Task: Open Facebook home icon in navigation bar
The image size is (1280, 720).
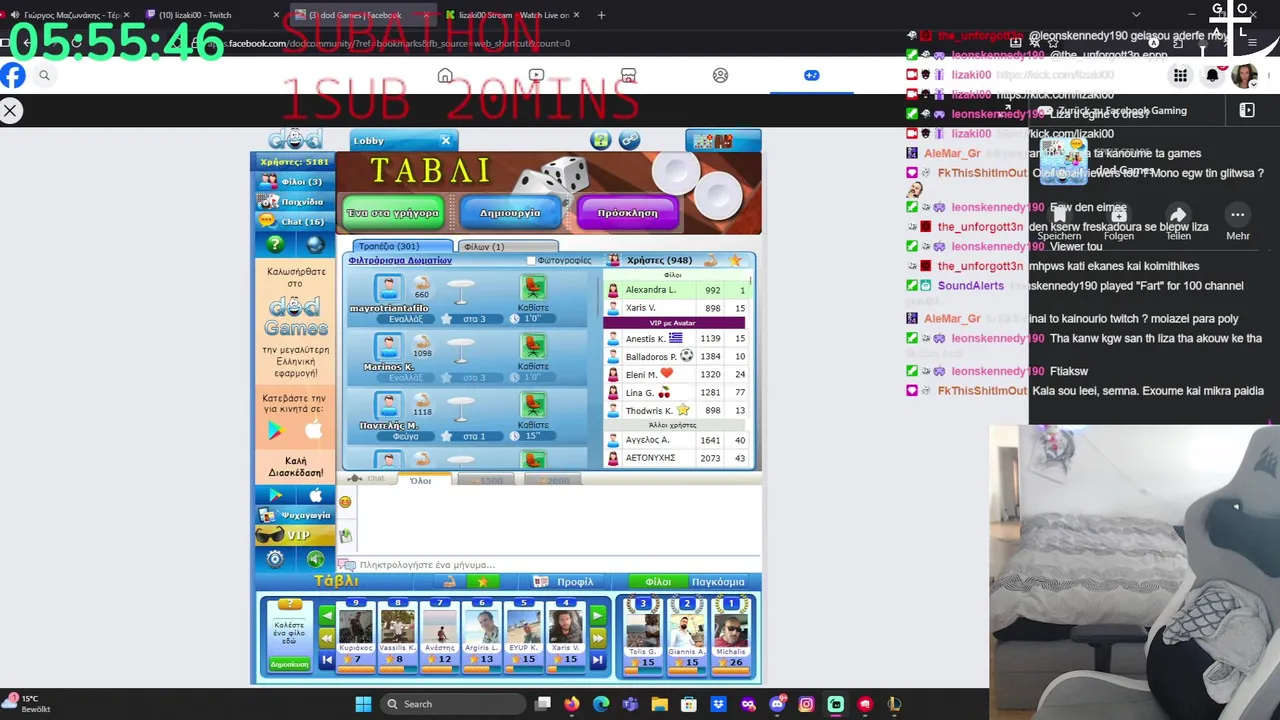Action: [x=445, y=76]
